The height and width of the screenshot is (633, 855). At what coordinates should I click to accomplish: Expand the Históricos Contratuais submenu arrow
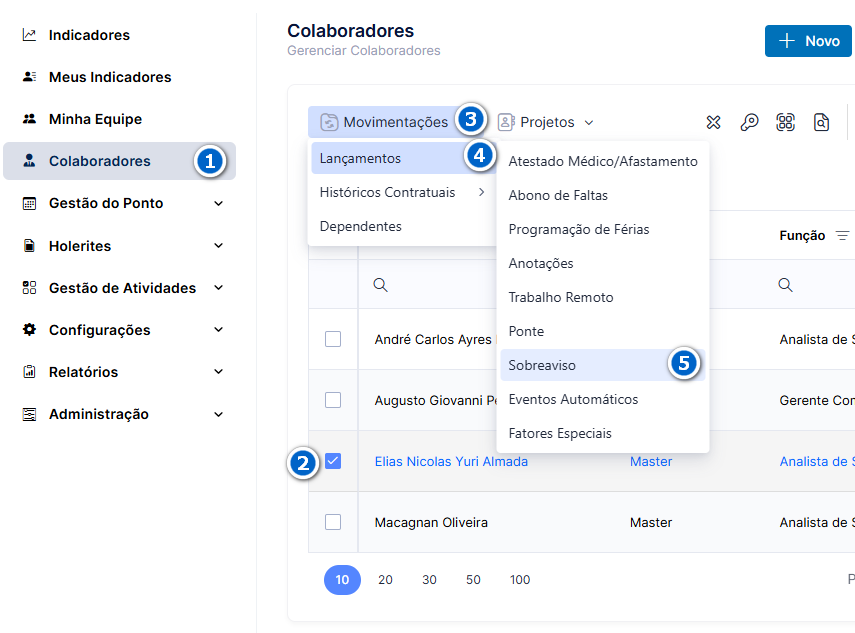[x=481, y=192]
